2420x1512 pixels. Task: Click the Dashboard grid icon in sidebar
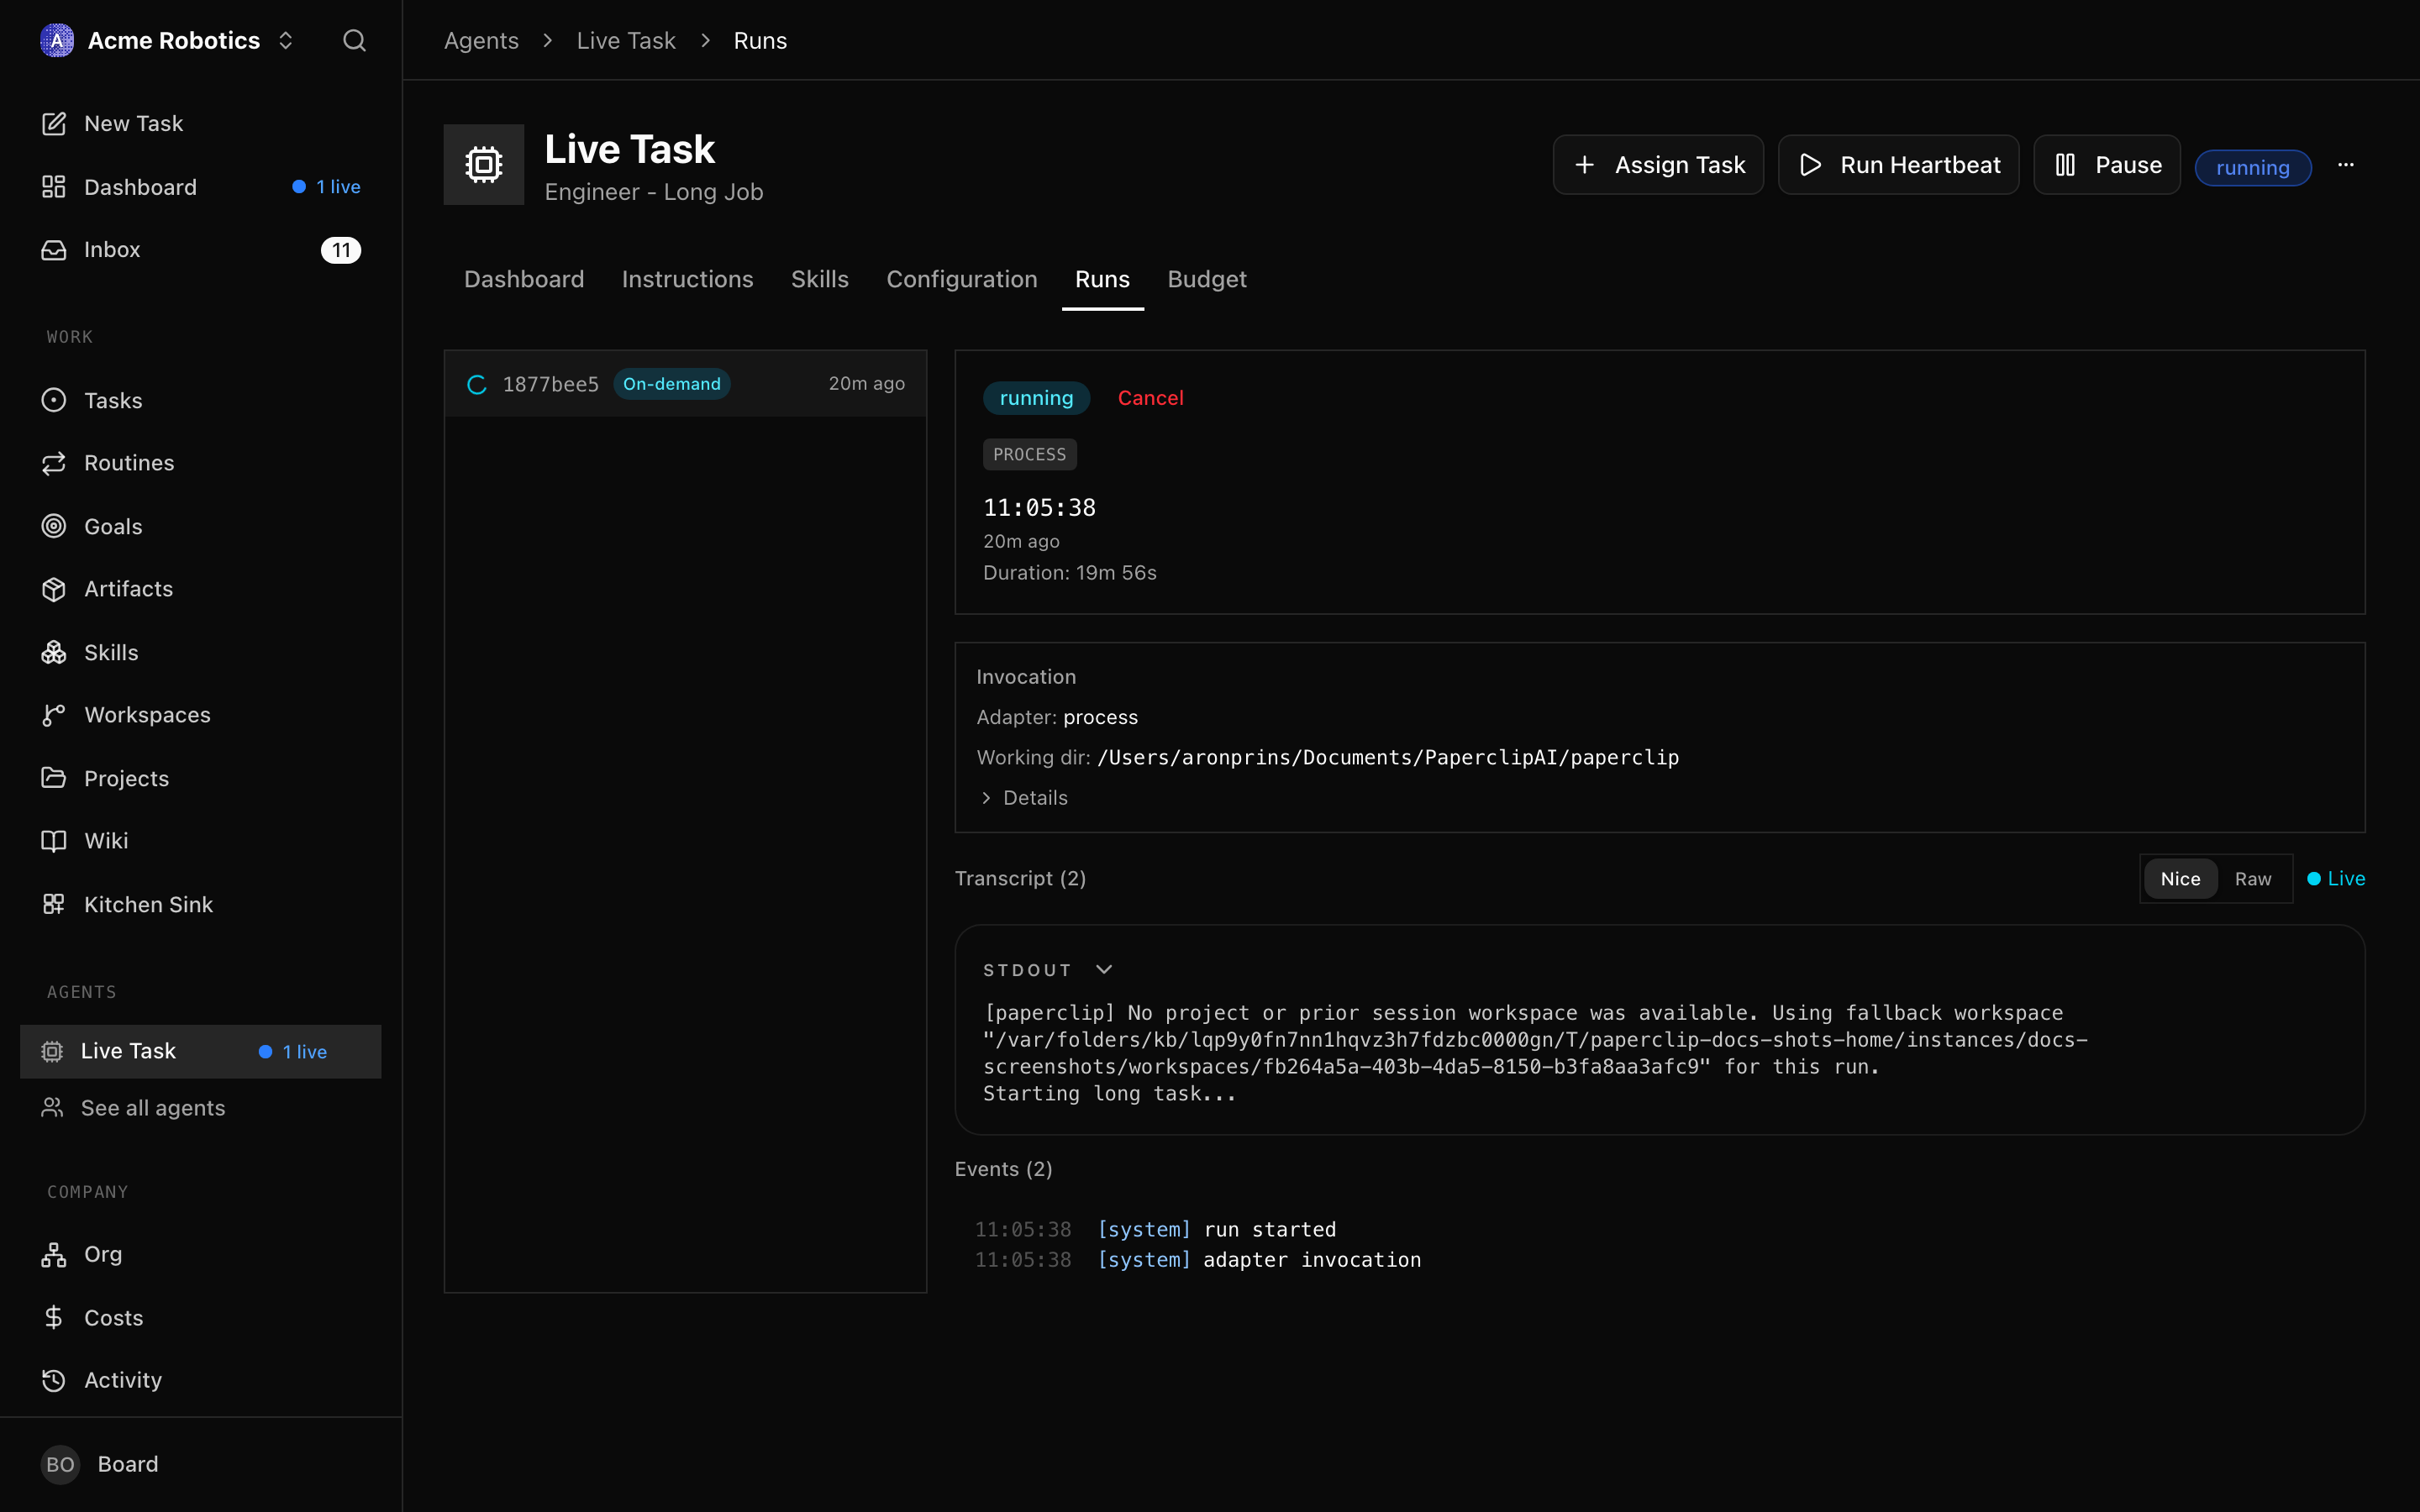pos(54,187)
